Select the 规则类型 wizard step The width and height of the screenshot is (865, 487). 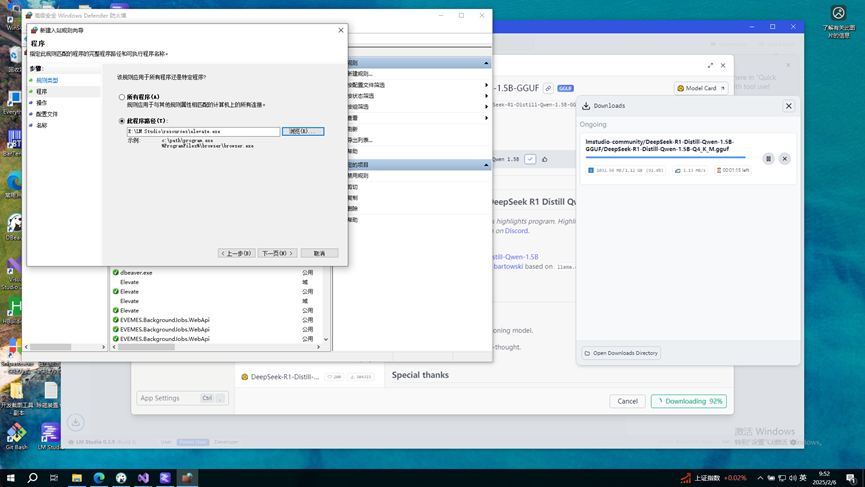47,81
